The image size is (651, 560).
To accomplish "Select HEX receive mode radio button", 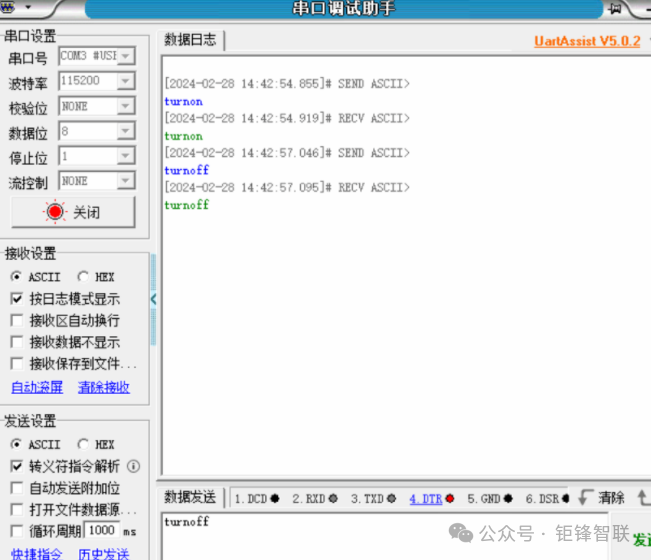I will [83, 276].
